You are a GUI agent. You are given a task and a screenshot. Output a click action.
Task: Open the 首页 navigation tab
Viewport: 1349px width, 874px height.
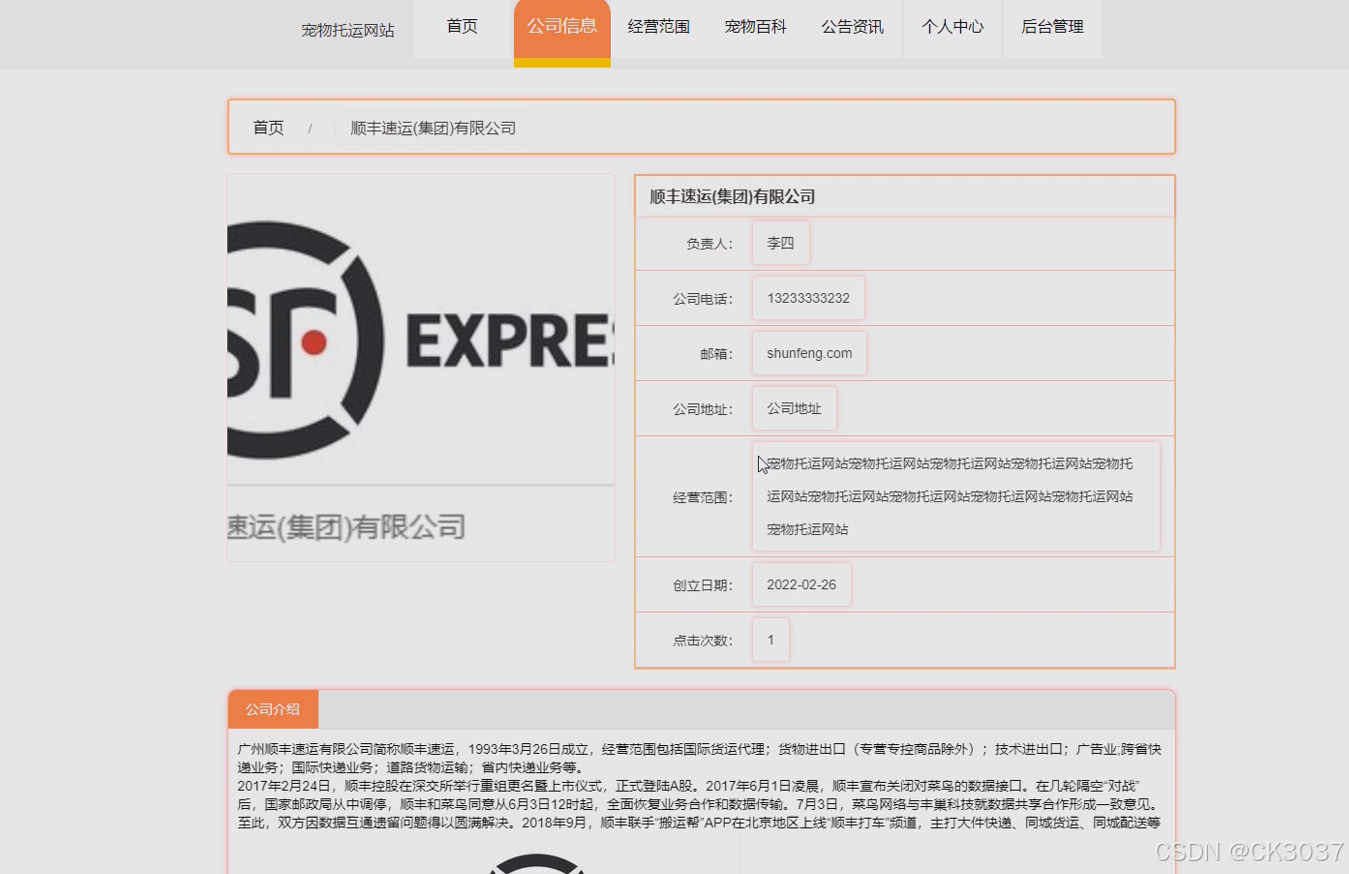pyautogui.click(x=462, y=27)
